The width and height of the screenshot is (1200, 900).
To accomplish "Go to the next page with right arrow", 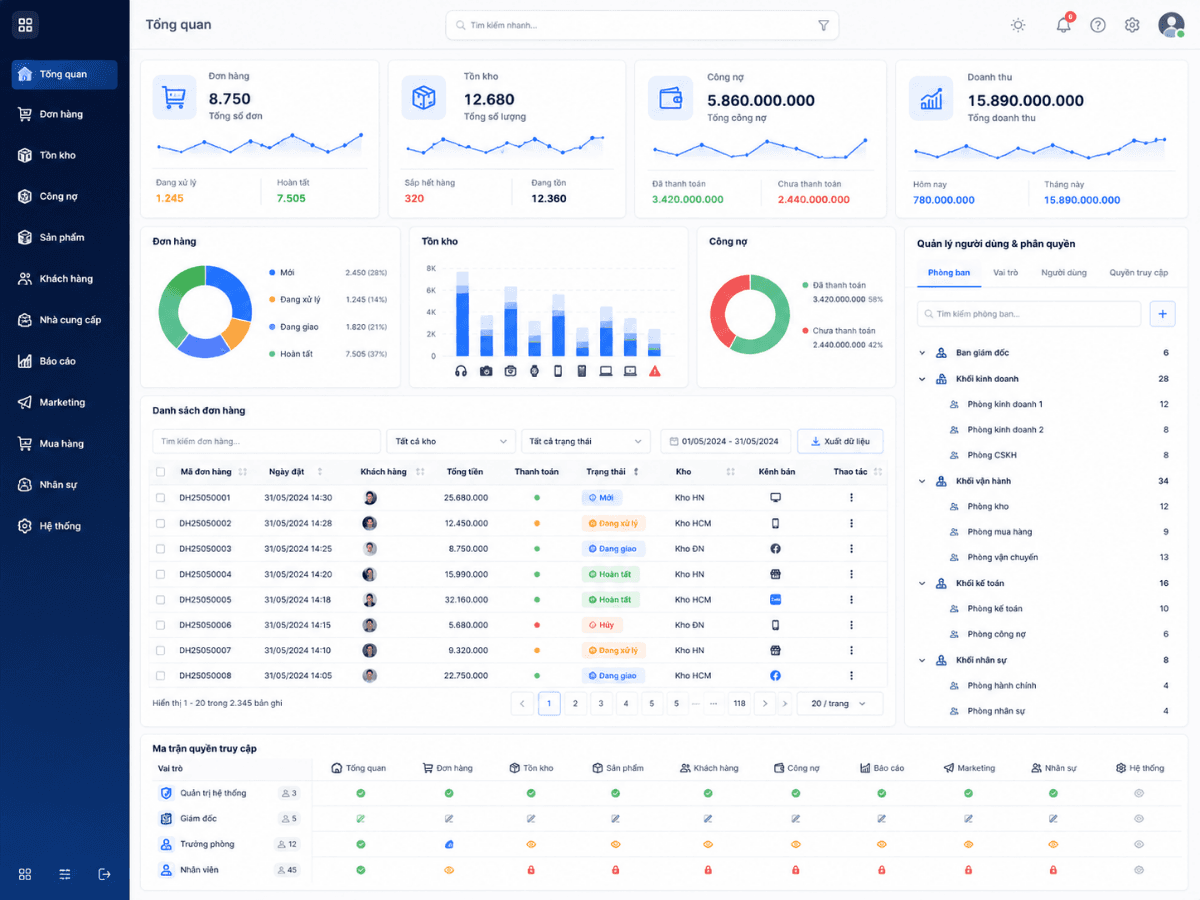I will click(x=765, y=703).
